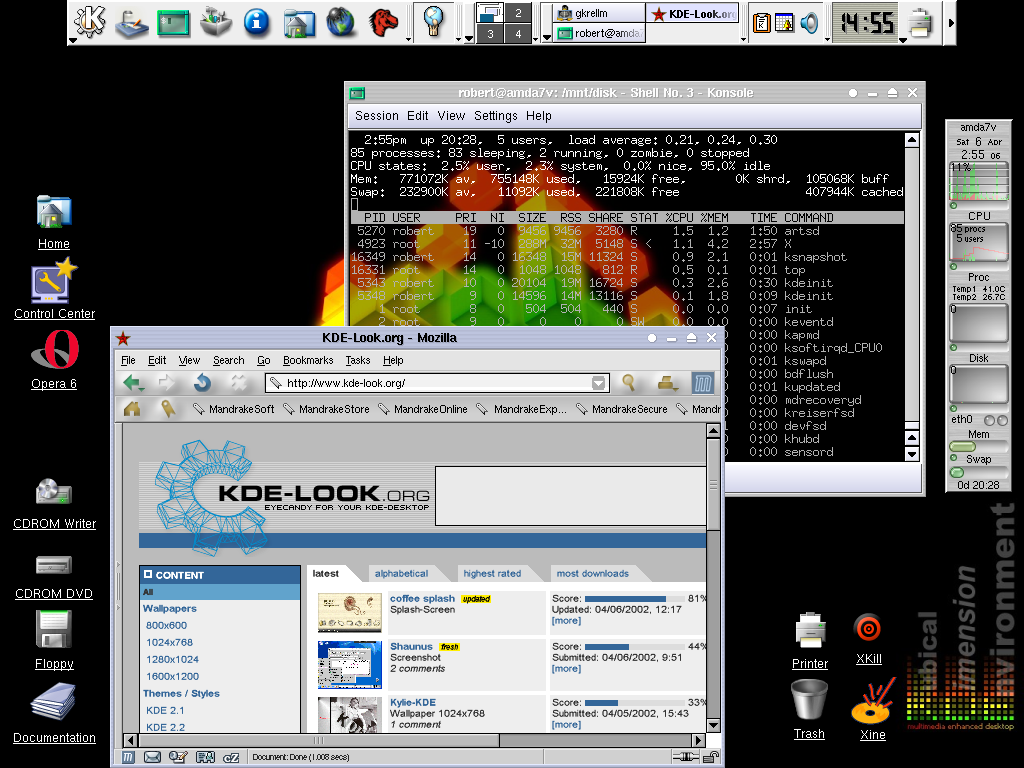Screen dimensions: 1024x768
Task: Open home folder icon in panel
Action: pyautogui.click(x=299, y=22)
